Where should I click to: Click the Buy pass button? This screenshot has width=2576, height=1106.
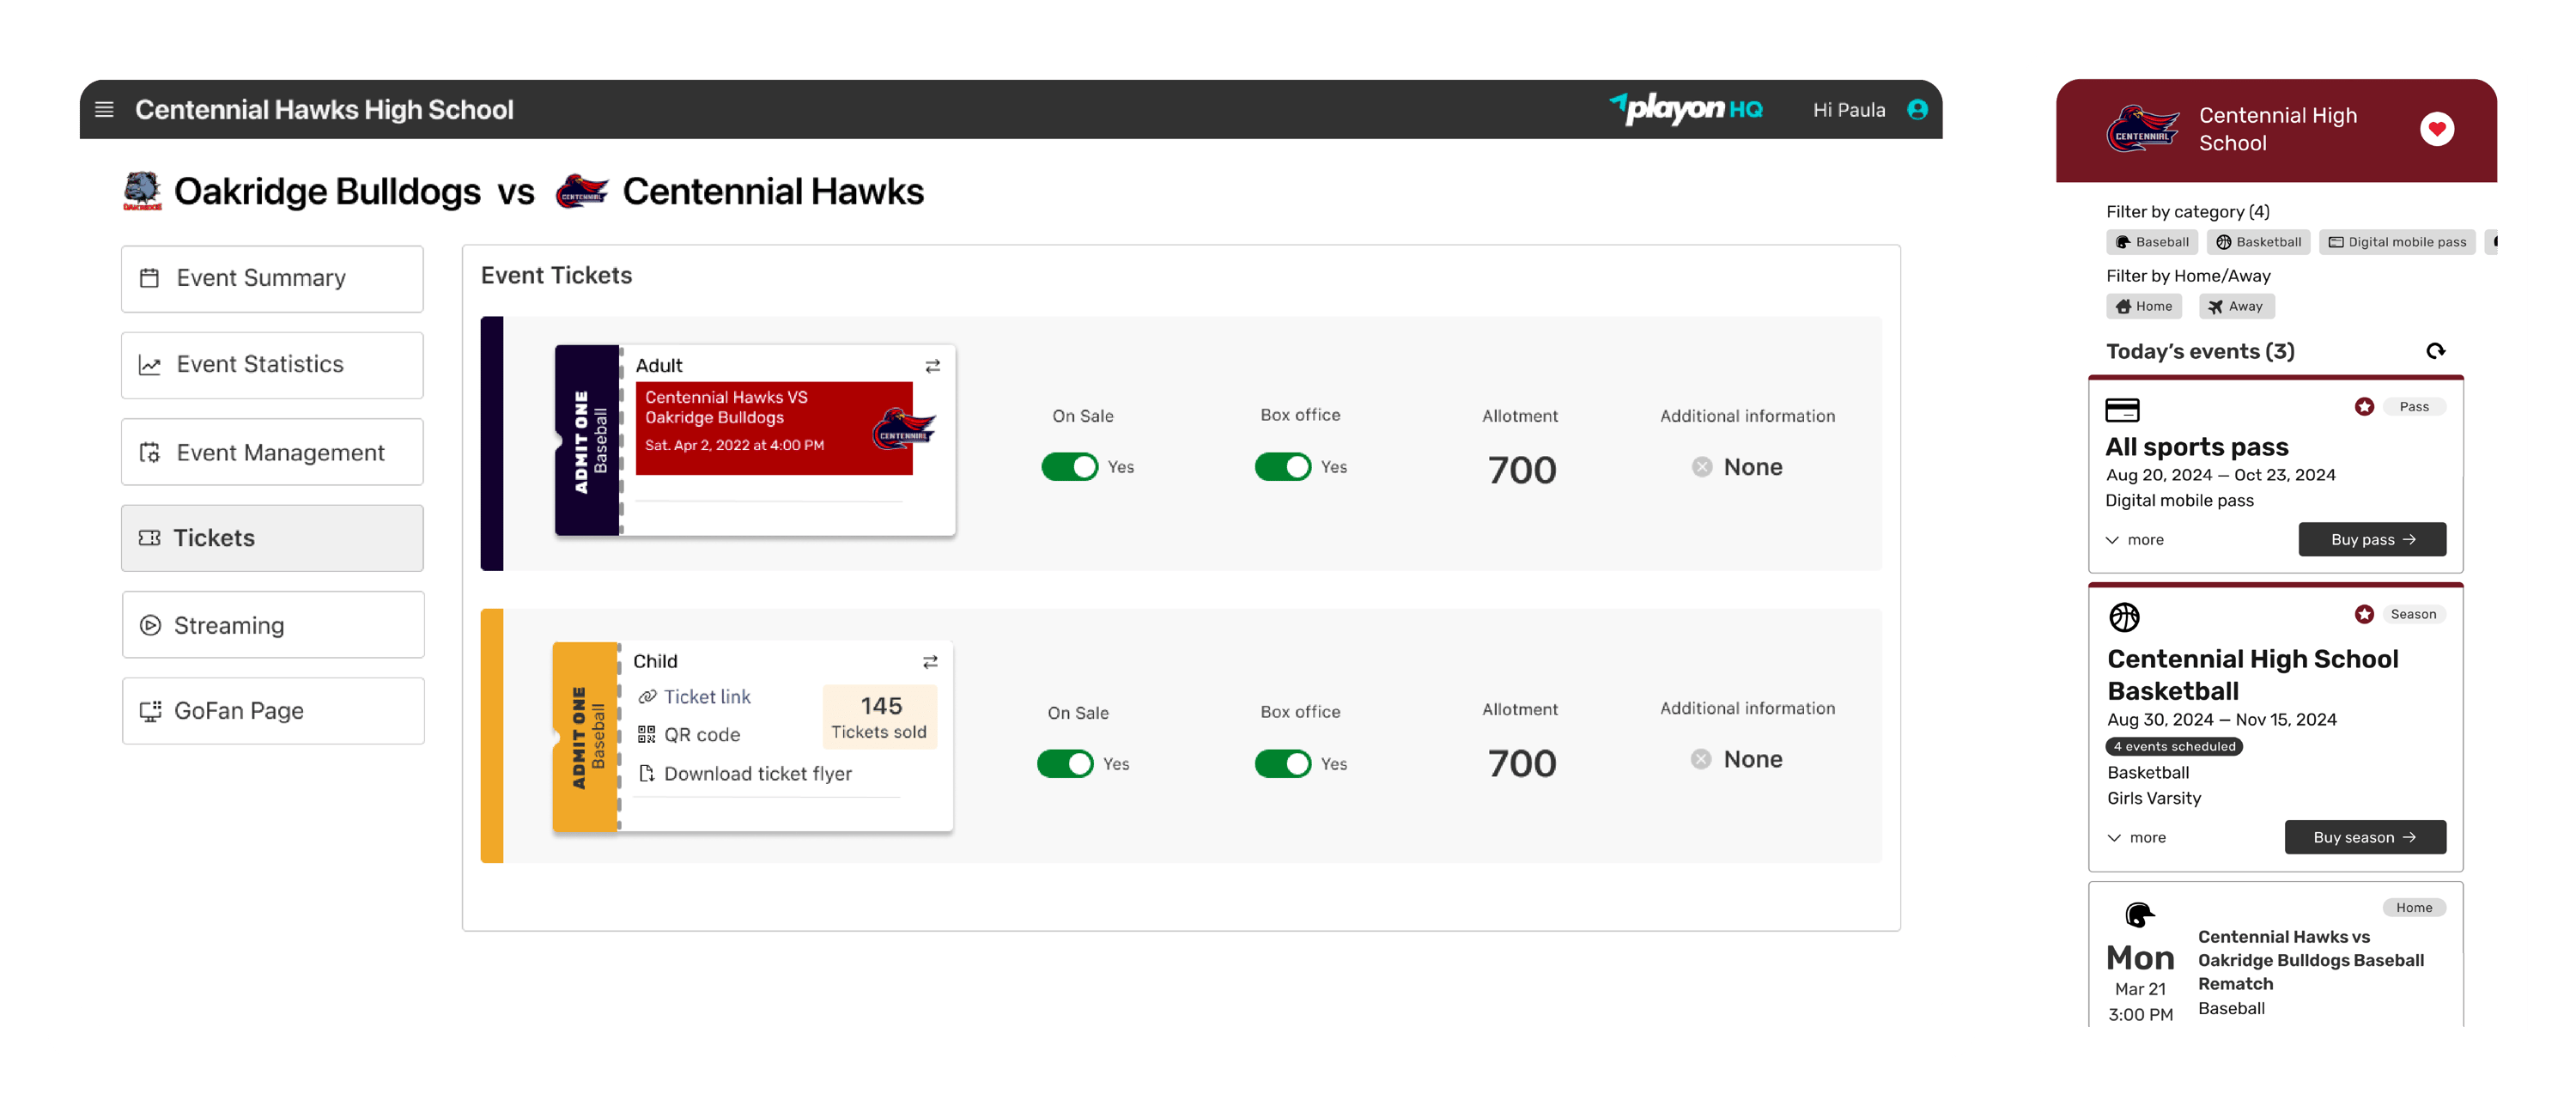pos(2372,540)
